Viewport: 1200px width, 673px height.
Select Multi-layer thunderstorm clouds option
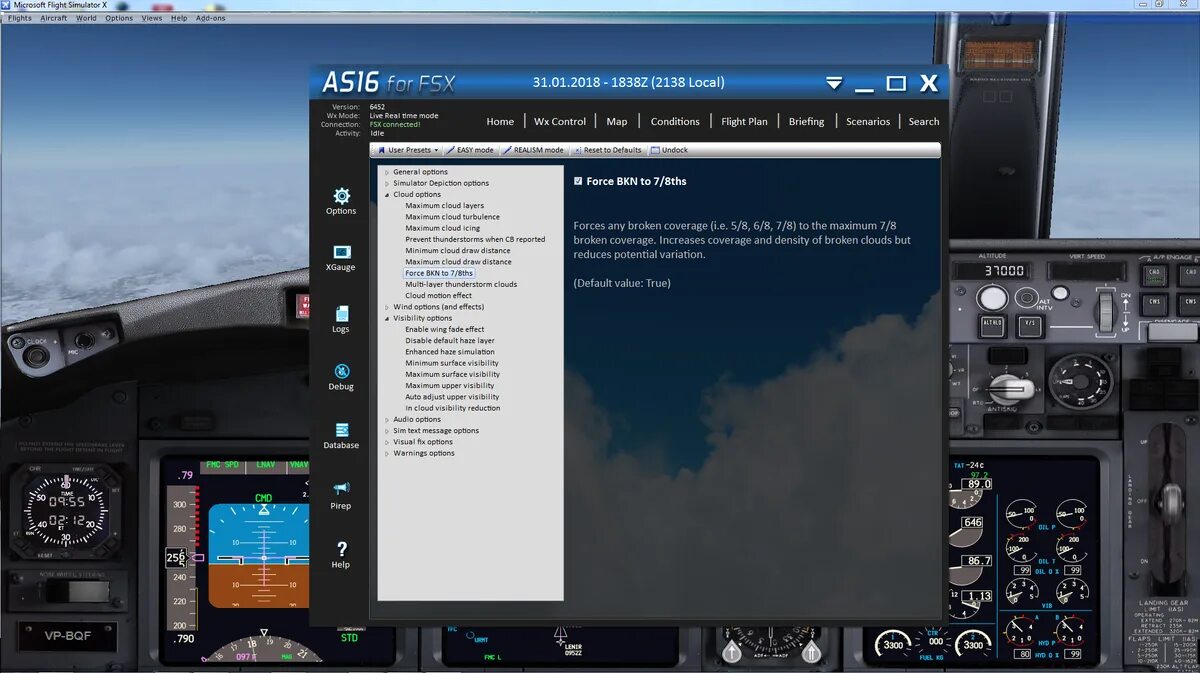point(461,284)
